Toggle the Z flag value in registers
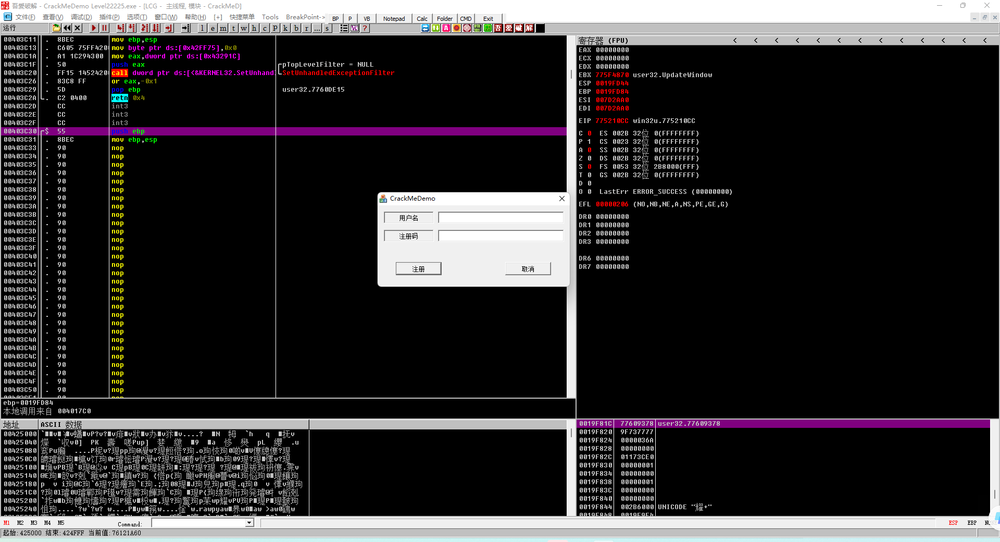1000x542 pixels. click(589, 158)
